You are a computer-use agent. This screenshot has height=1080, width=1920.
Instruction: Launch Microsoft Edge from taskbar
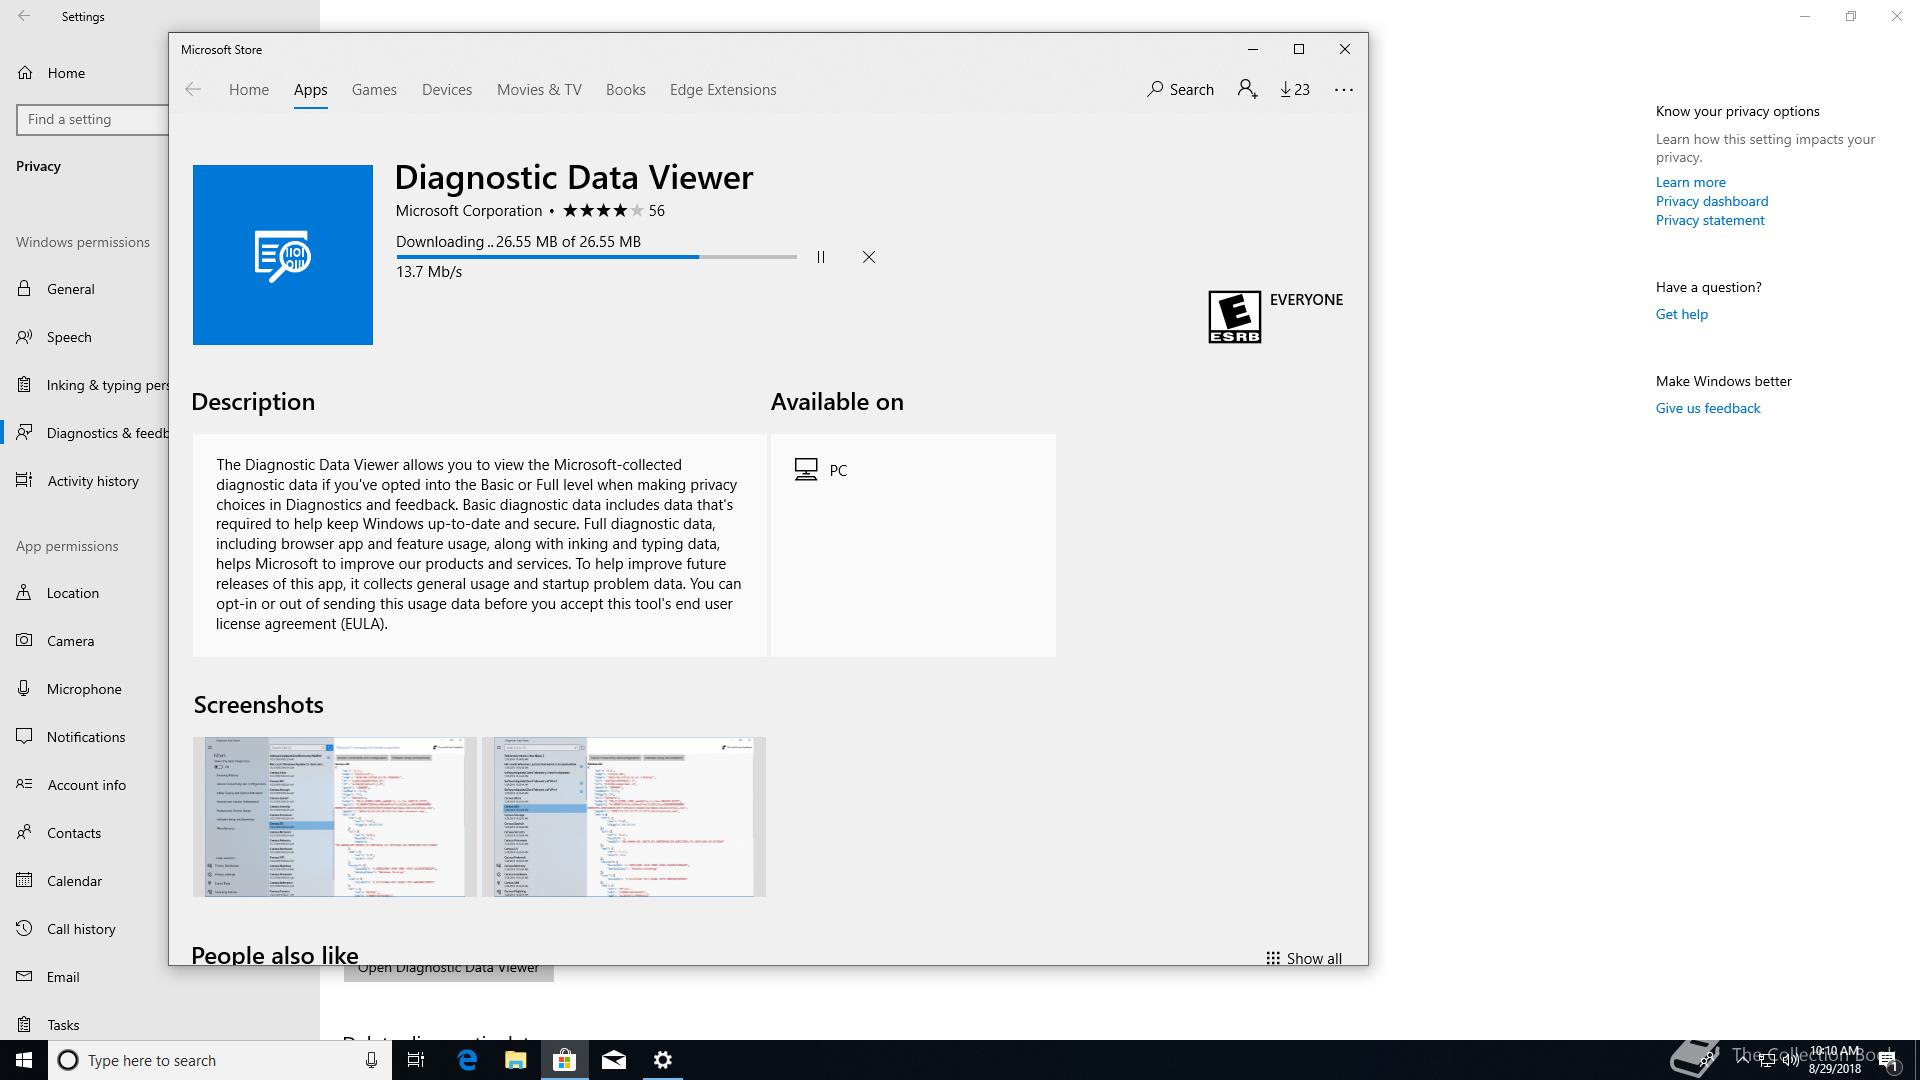tap(467, 1060)
